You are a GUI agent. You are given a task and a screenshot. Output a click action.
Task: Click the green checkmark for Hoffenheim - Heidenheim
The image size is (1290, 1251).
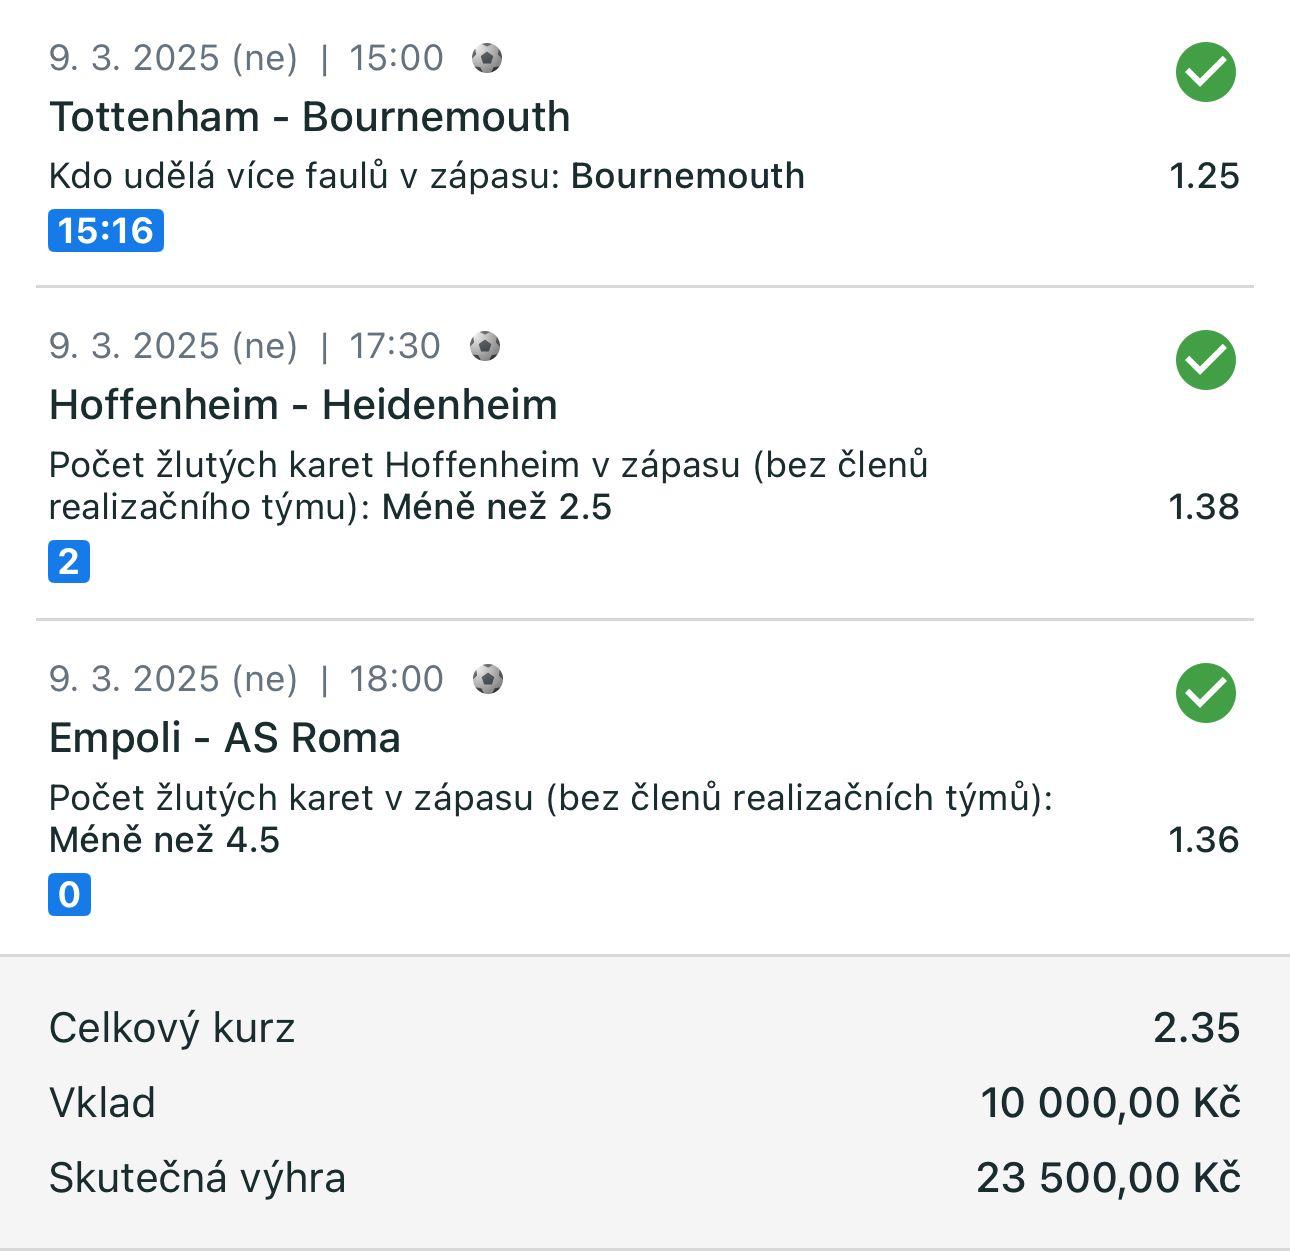(x=1205, y=360)
